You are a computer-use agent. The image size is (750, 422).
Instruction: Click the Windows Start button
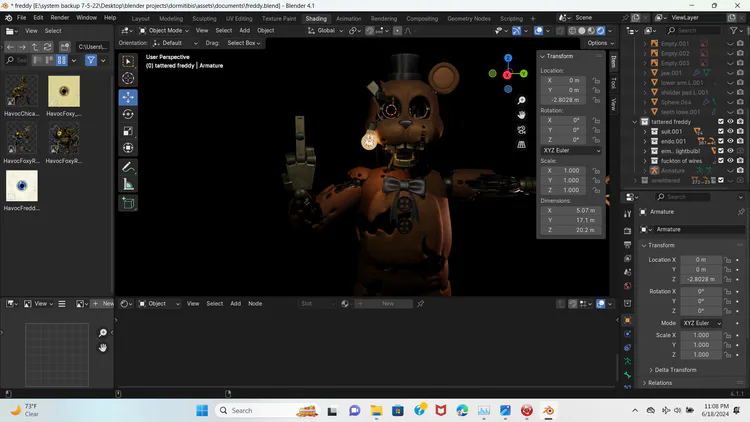pos(202,411)
